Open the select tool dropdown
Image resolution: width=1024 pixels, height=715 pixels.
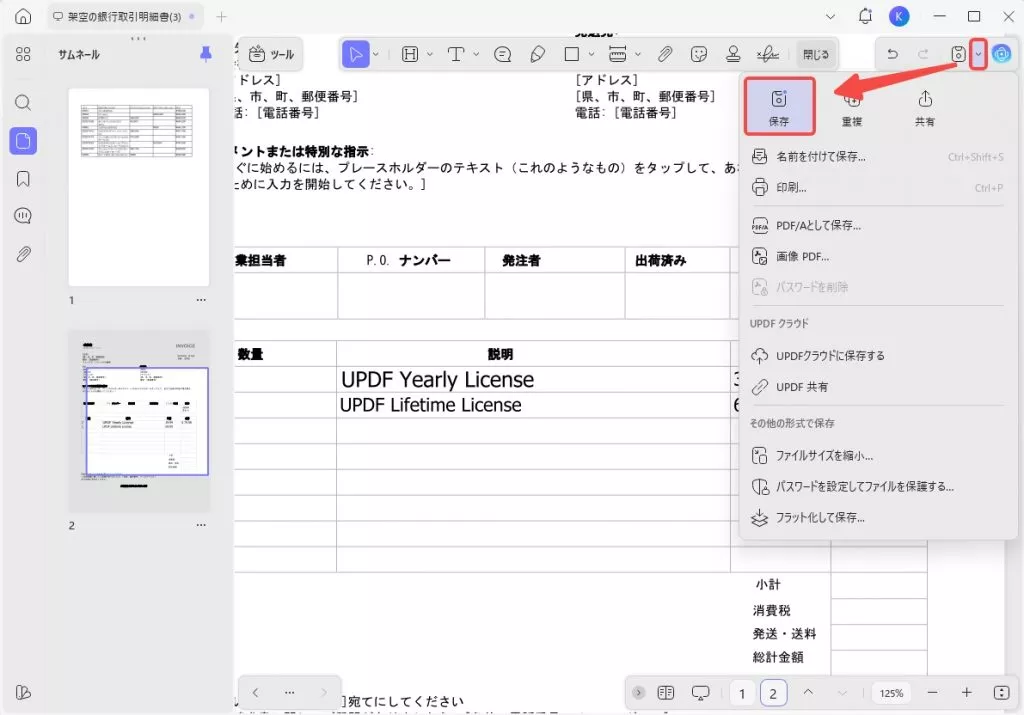coord(375,54)
